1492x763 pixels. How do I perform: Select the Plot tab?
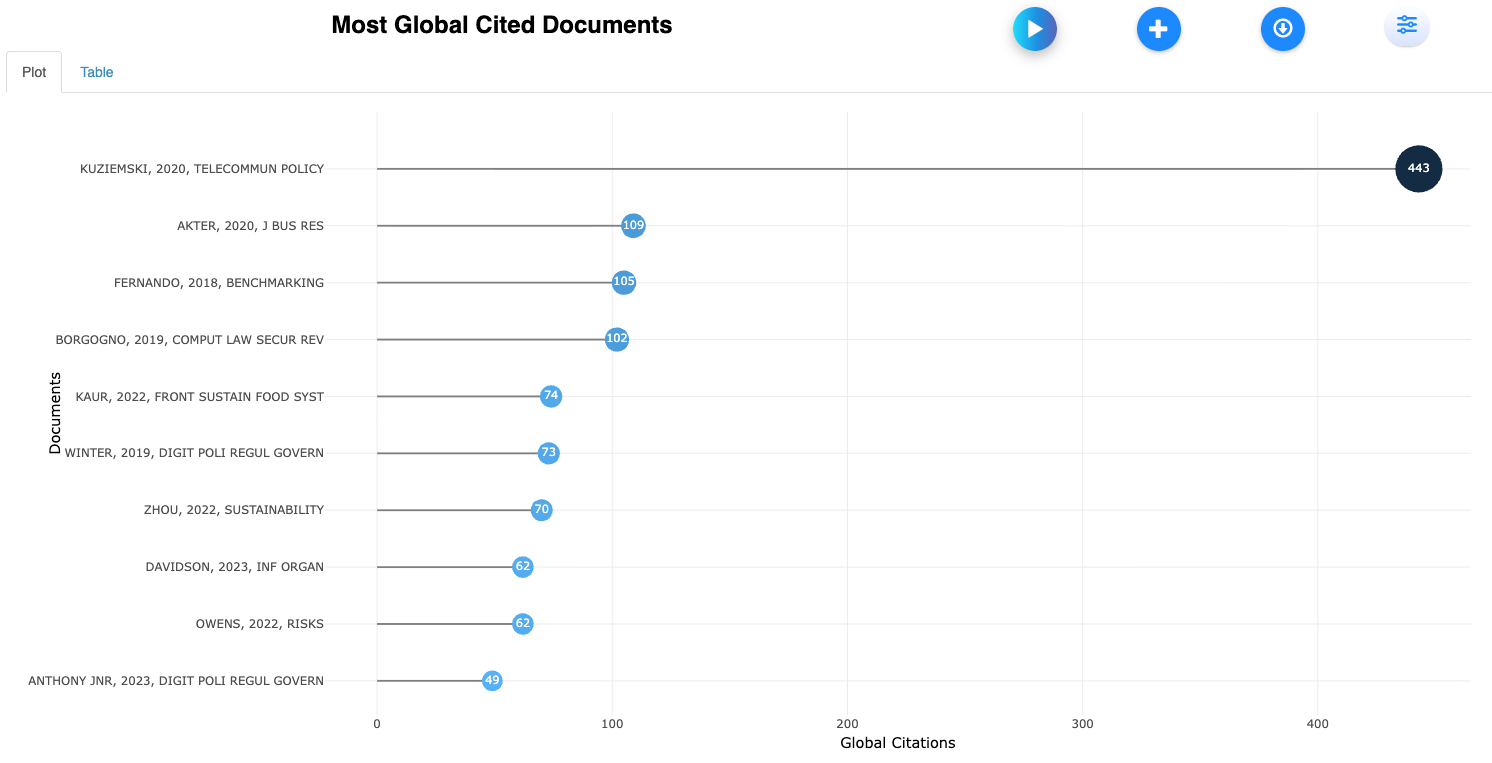[x=34, y=72]
